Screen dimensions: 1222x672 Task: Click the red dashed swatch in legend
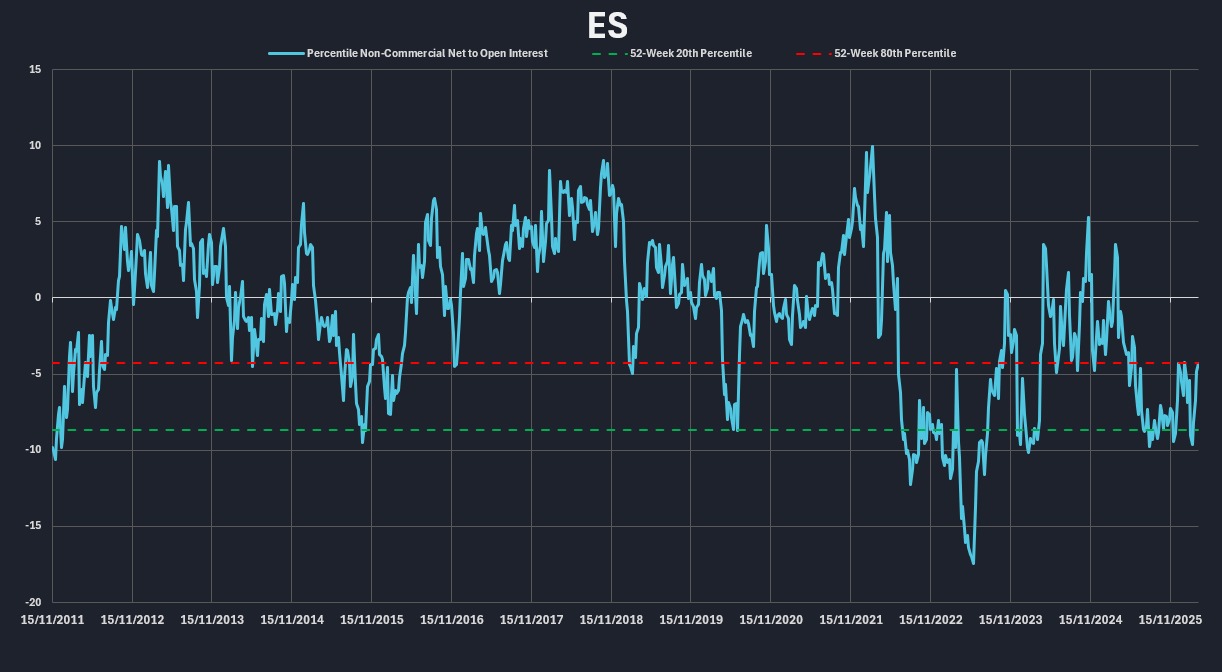click(812, 53)
